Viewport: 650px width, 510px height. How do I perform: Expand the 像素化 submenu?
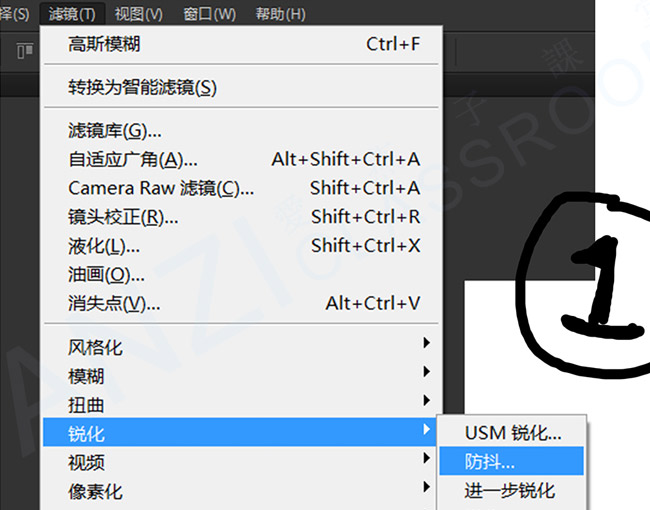tap(241, 491)
